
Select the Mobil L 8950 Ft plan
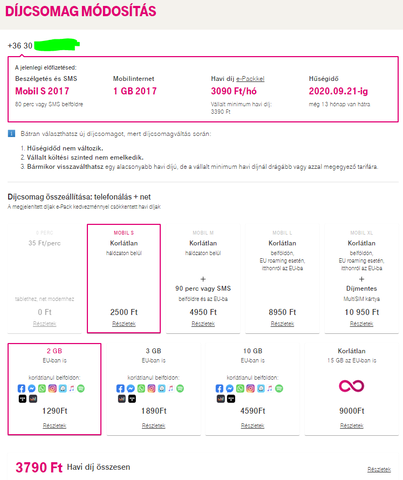[x=282, y=278]
